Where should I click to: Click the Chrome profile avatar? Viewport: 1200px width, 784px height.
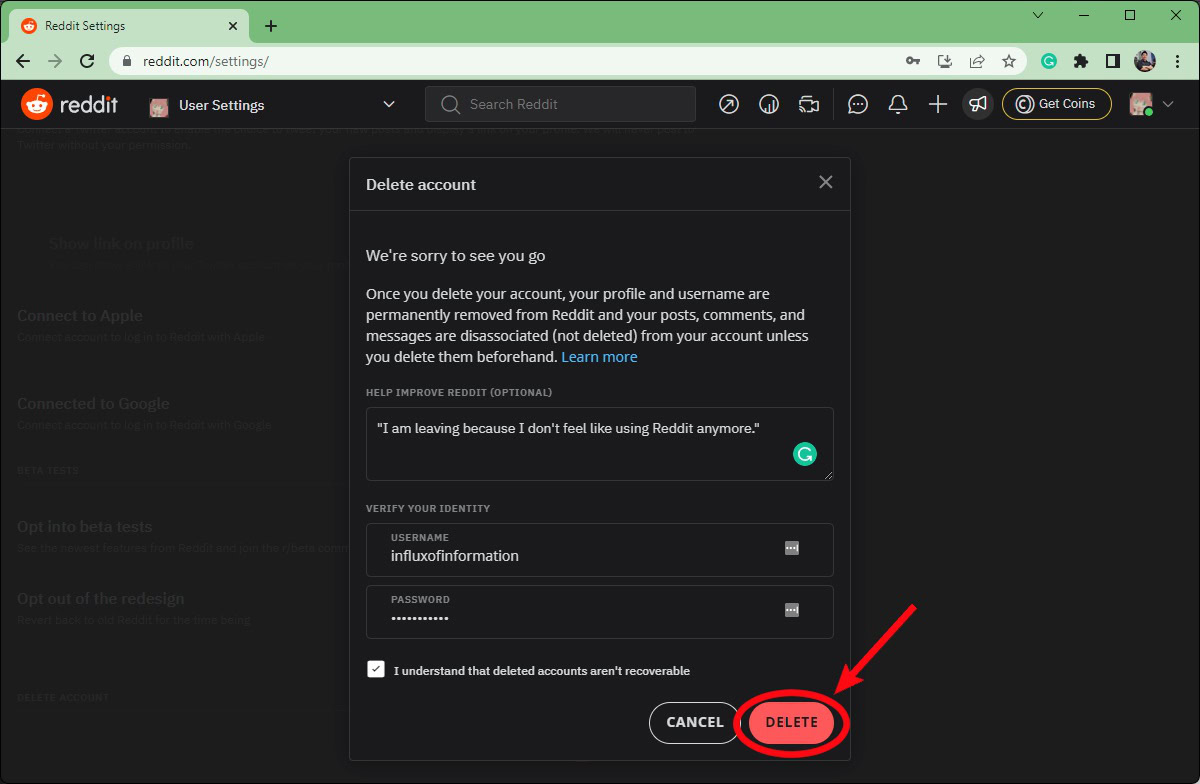coord(1145,61)
